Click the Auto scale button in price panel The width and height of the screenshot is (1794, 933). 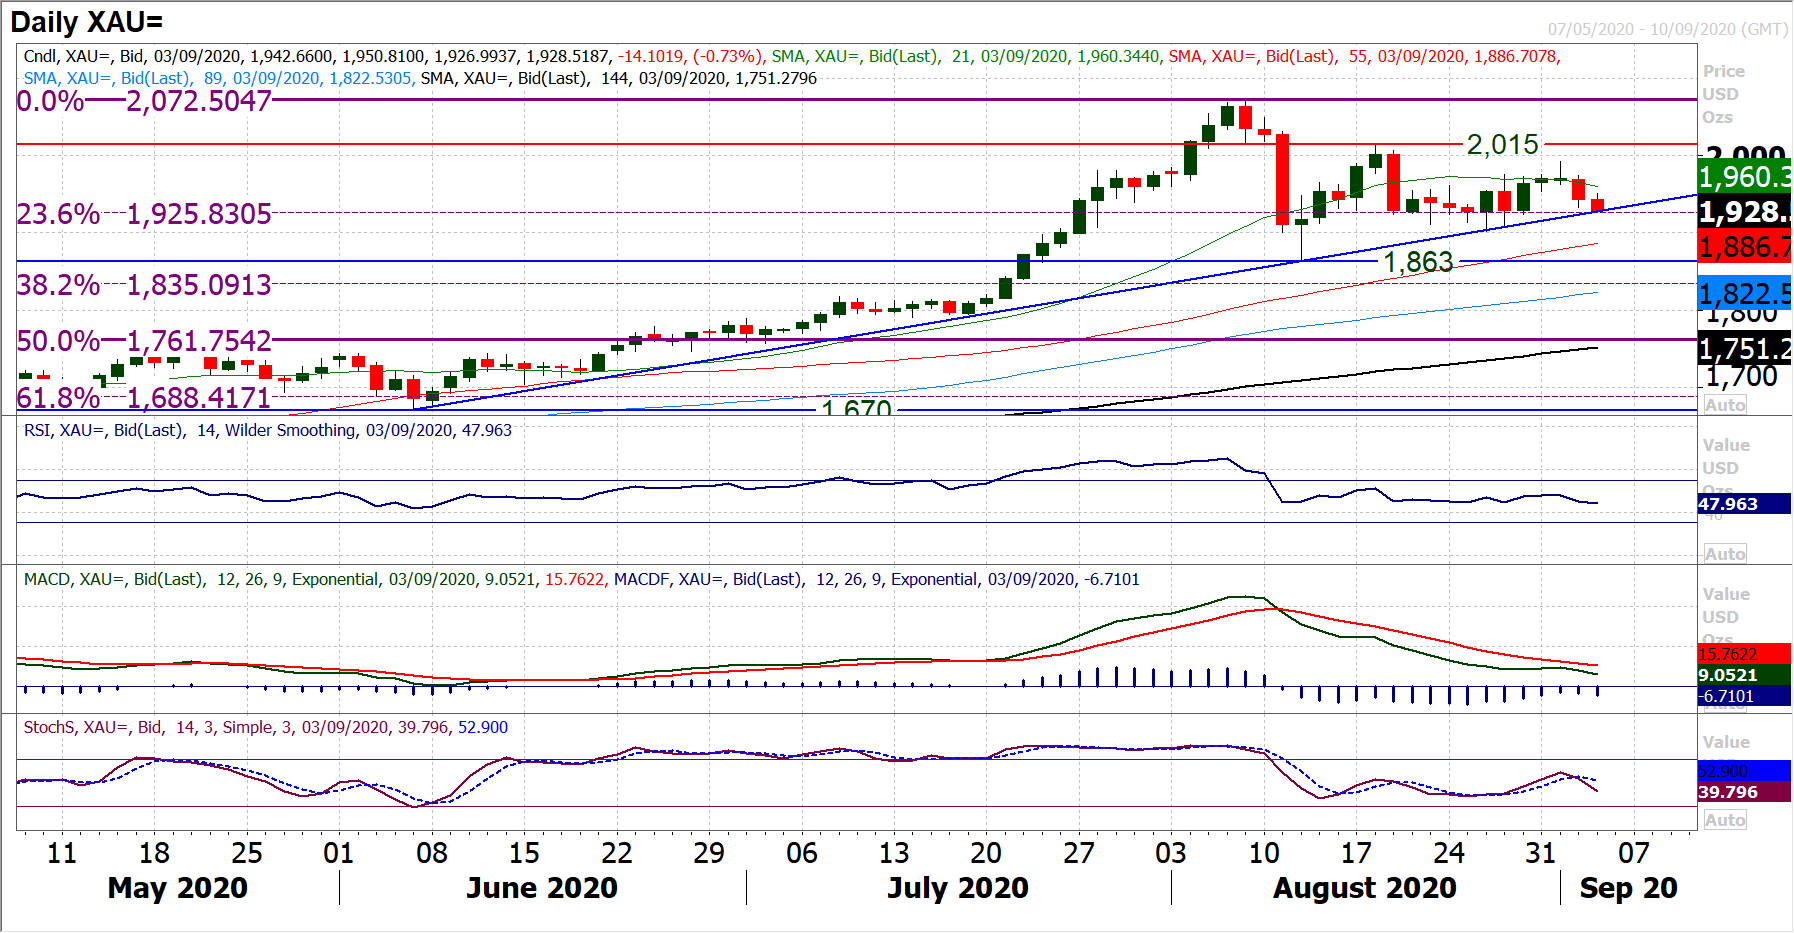[1725, 405]
